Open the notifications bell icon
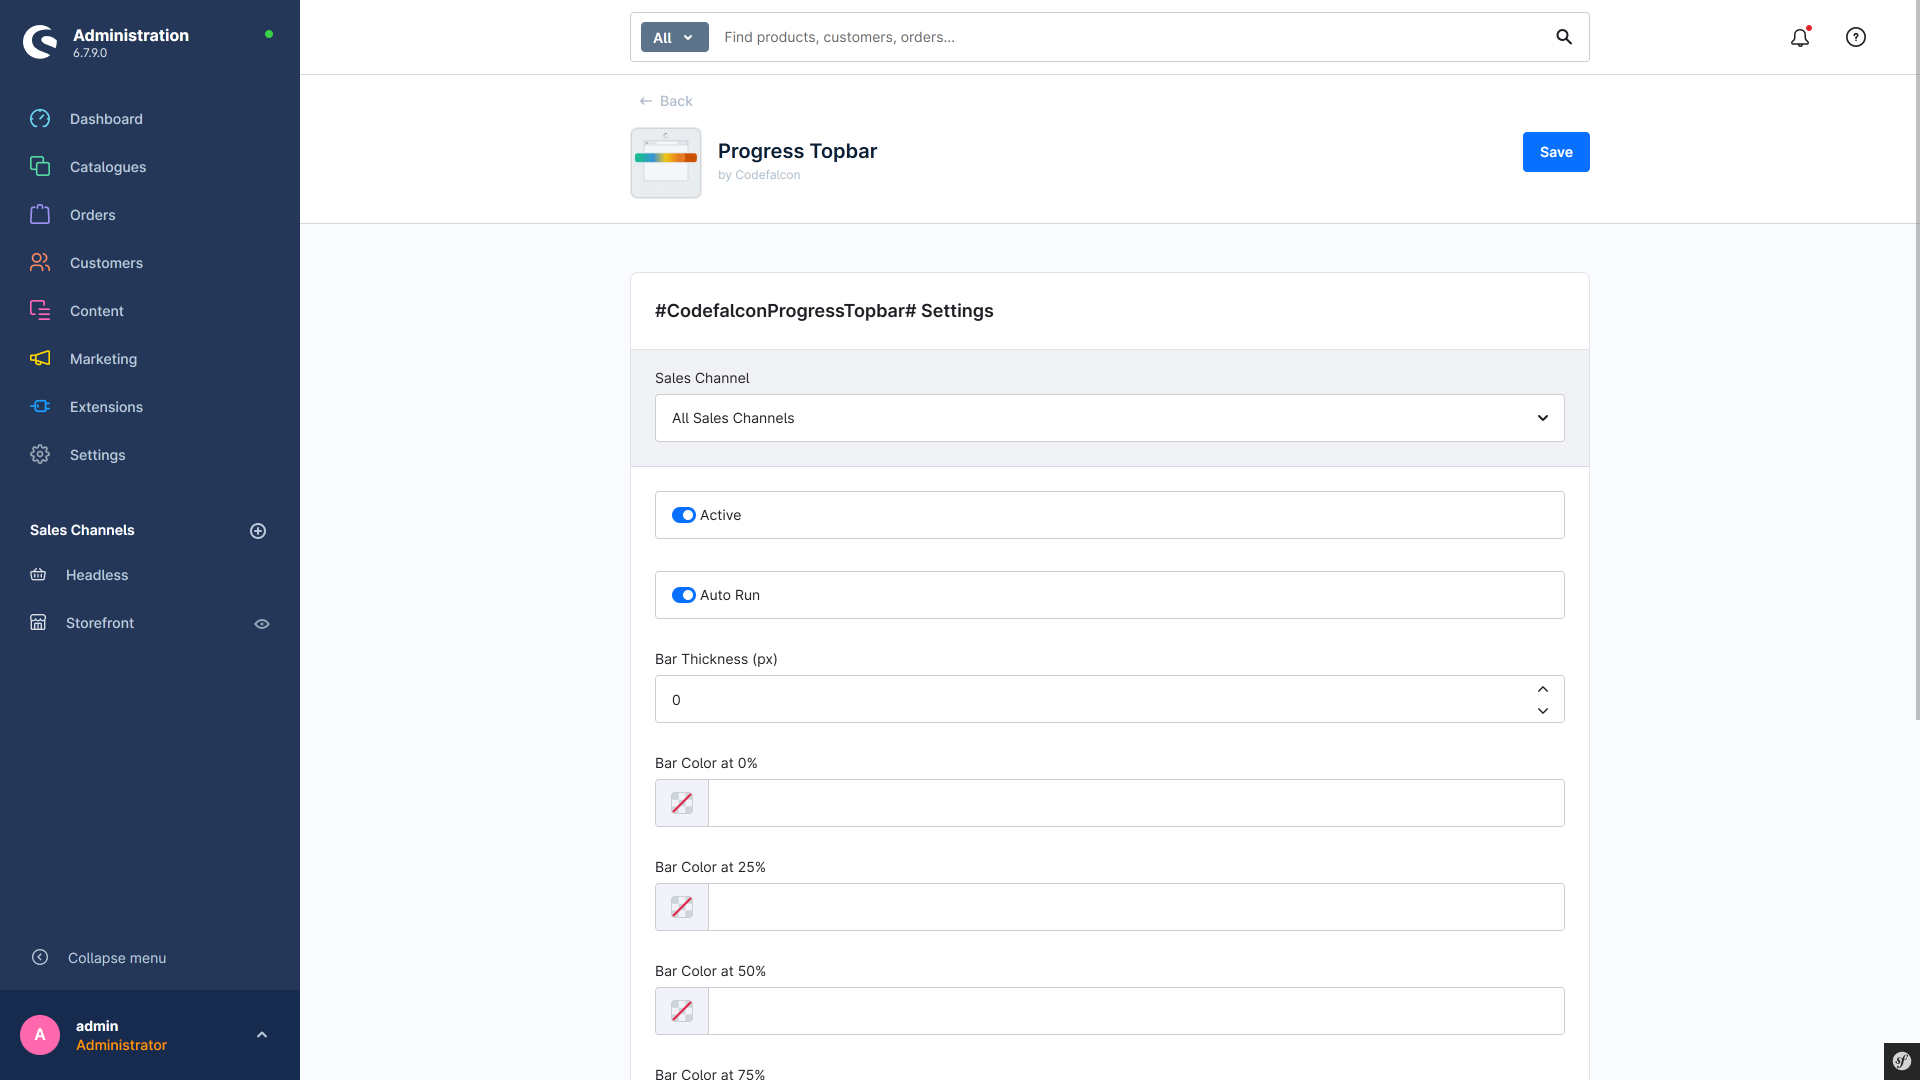This screenshot has width=1920, height=1080. 1800,37
